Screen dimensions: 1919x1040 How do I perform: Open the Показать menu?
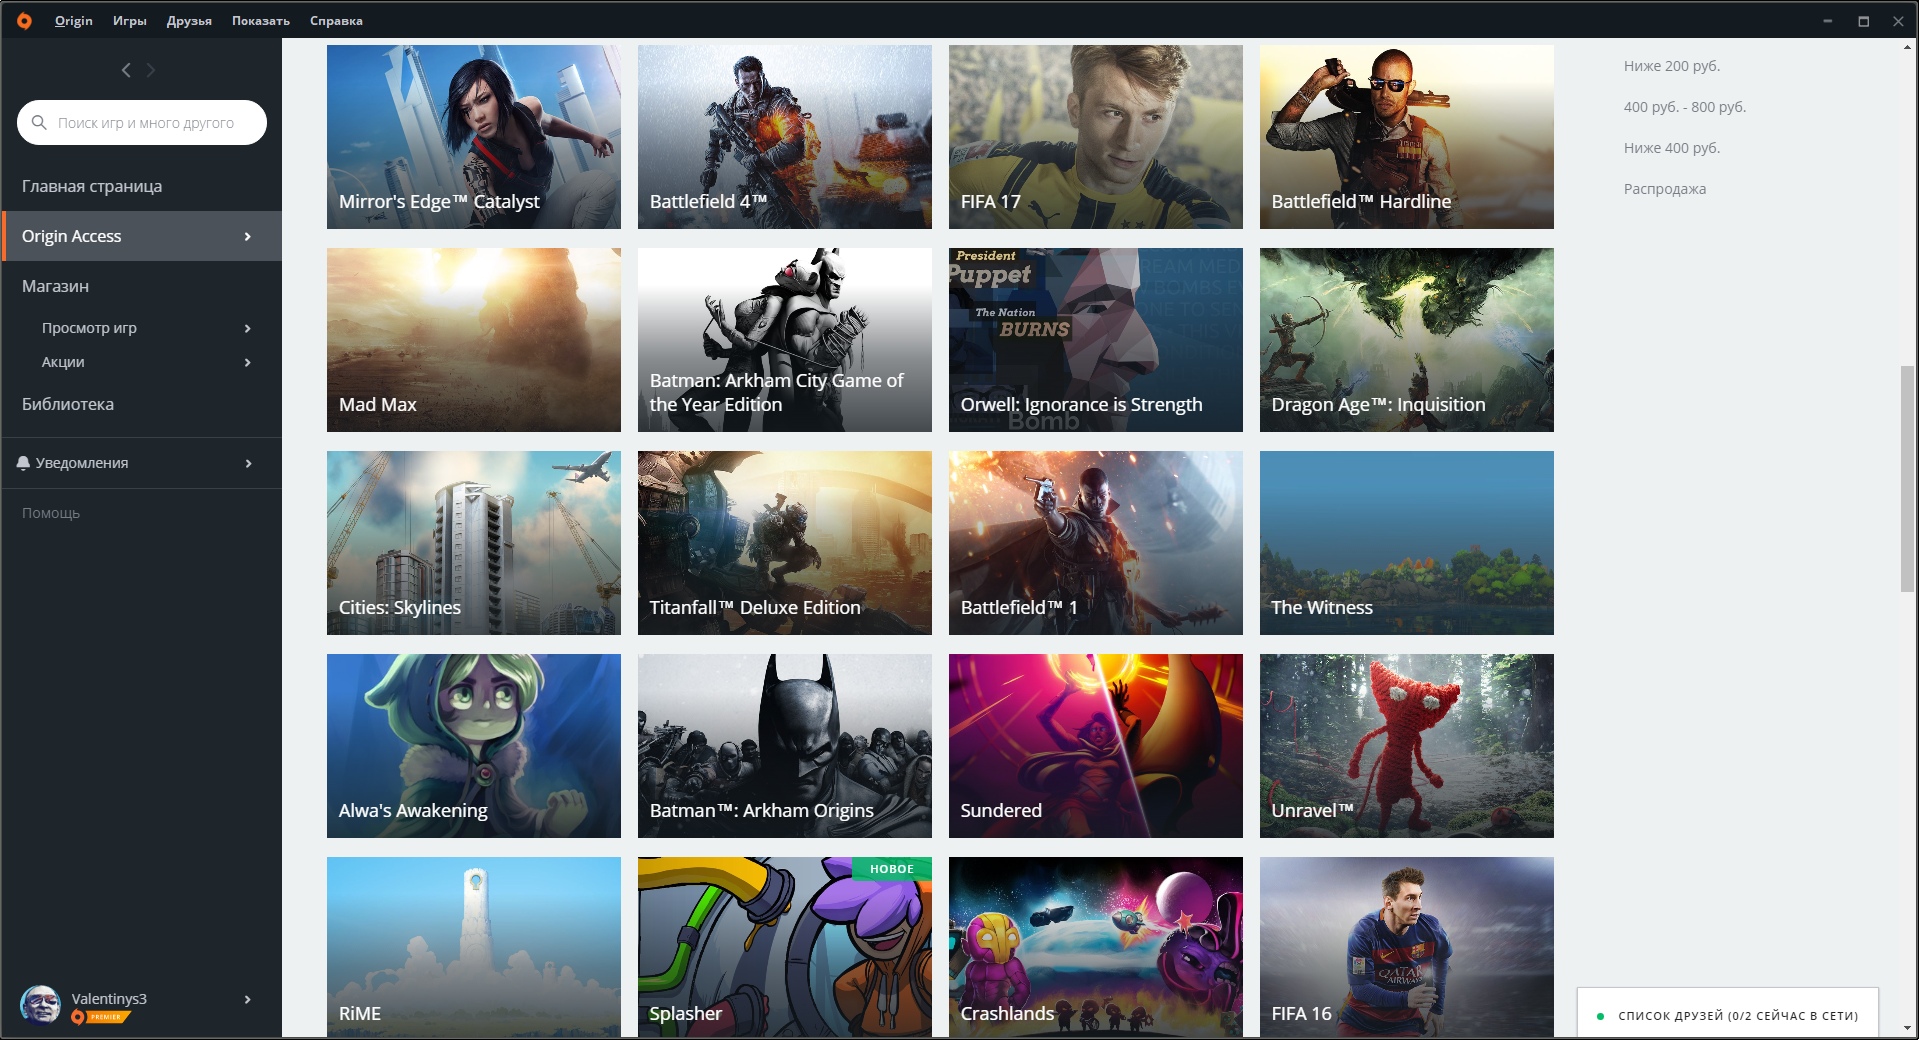[261, 21]
